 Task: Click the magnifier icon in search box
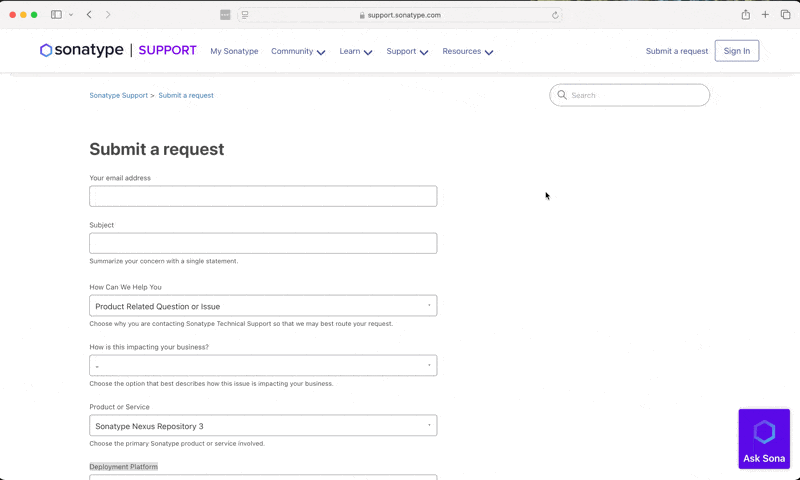point(562,95)
